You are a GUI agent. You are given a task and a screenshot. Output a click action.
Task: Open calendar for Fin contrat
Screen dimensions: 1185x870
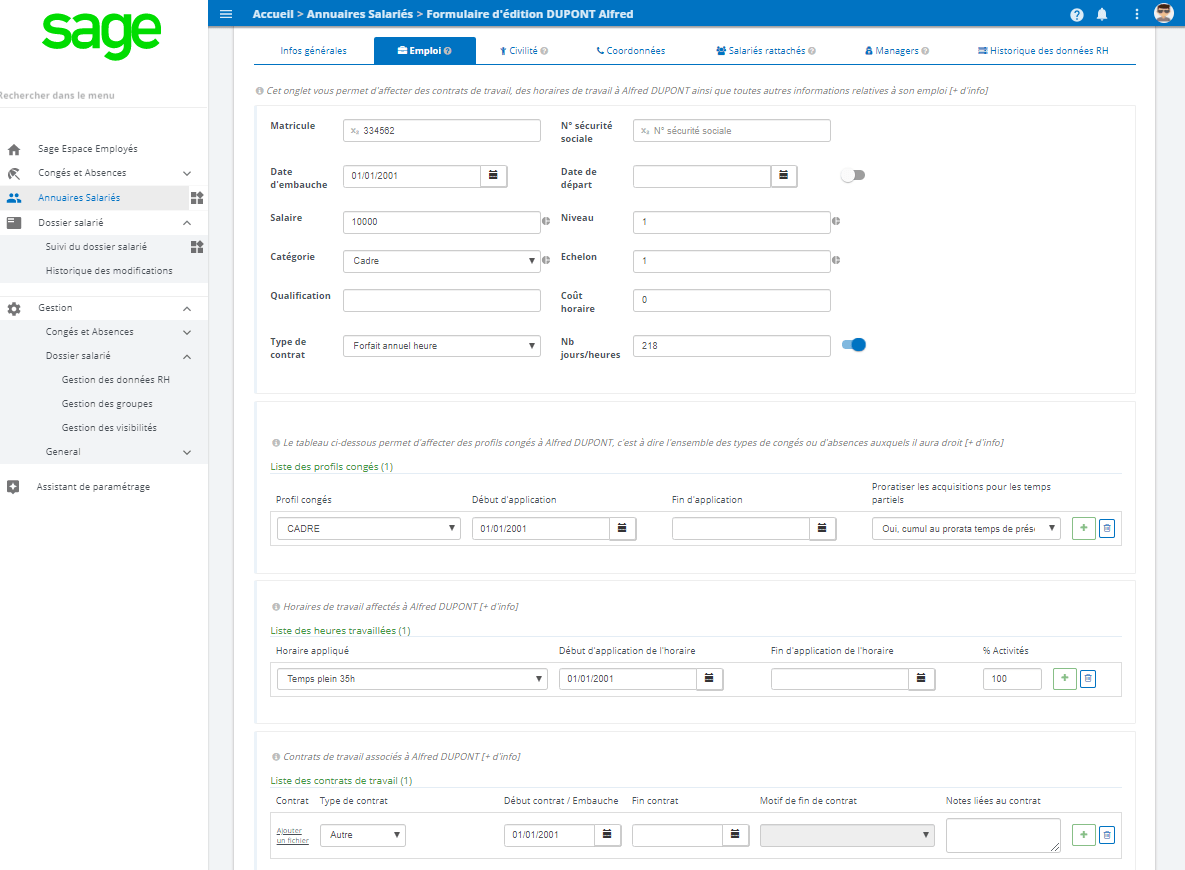(735, 834)
